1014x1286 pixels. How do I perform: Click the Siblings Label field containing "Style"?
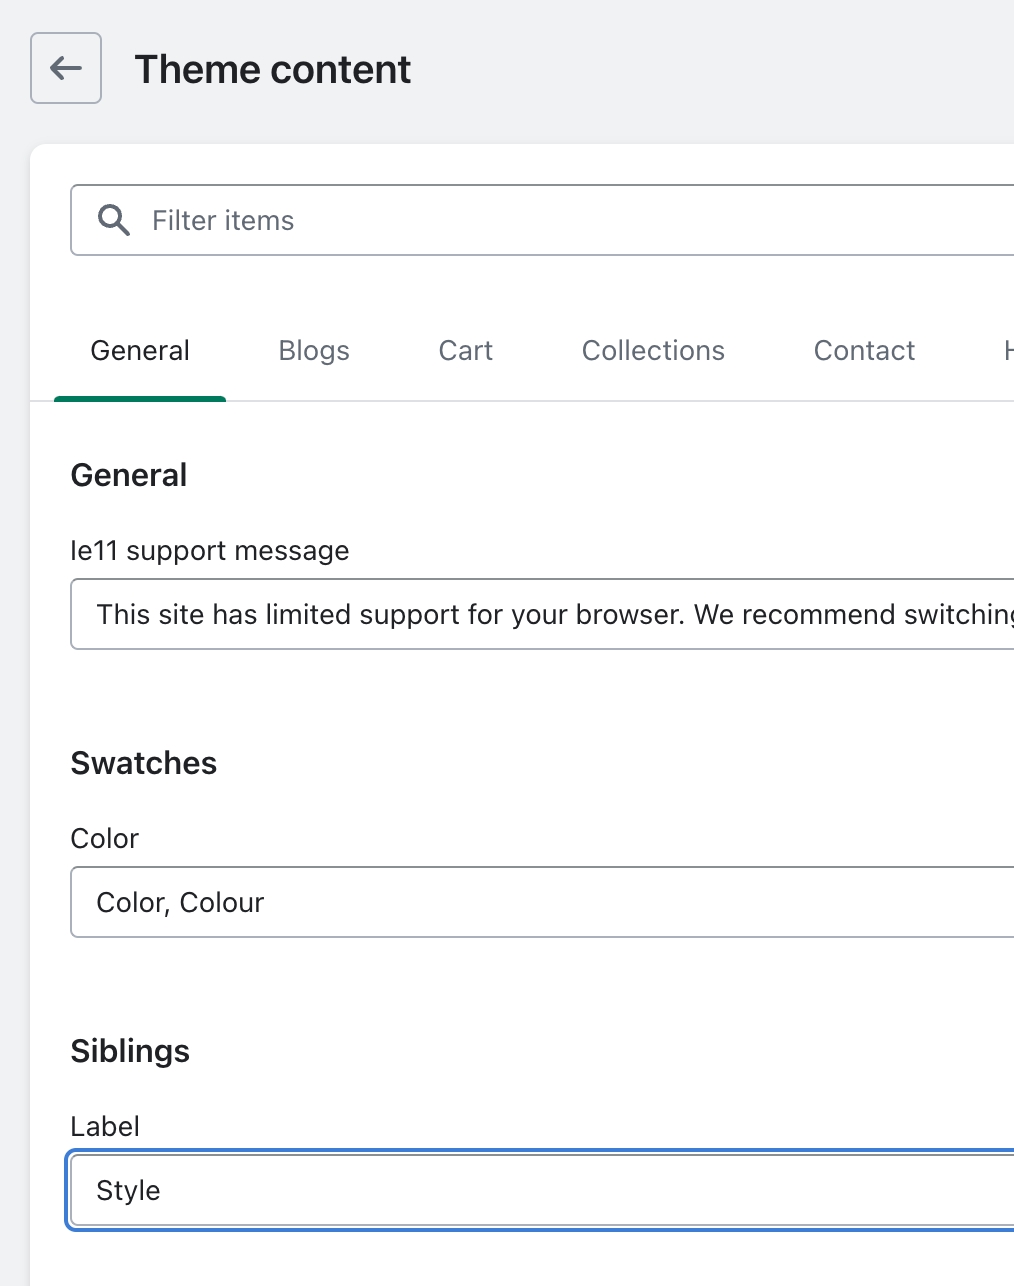[x=550, y=1190]
